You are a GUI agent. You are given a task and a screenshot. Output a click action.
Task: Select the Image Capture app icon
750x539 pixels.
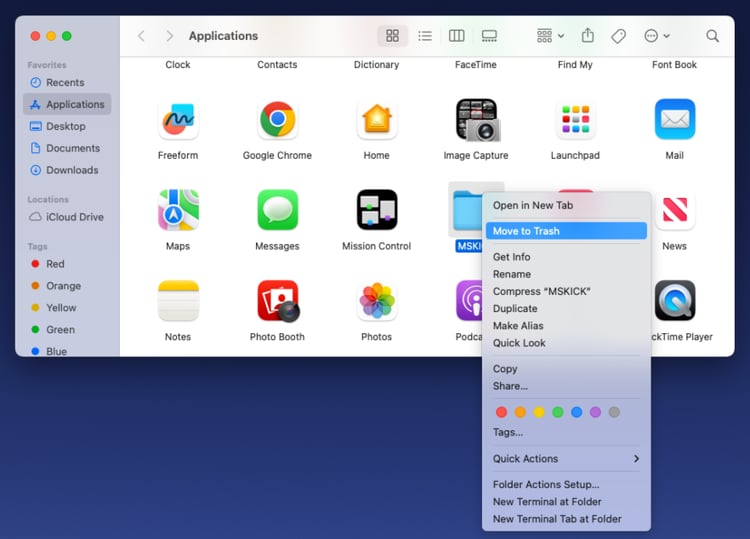click(x=477, y=120)
